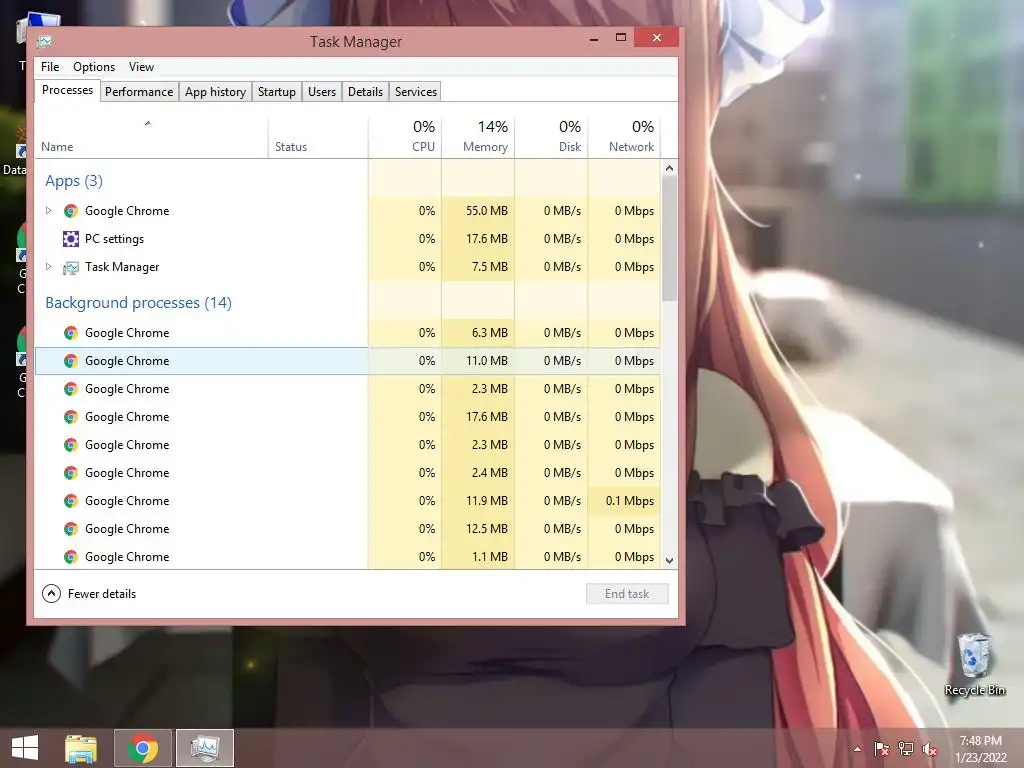This screenshot has height=768, width=1024.
Task: Click Chrome icon in the 6.3 MB row
Action: tap(71, 333)
